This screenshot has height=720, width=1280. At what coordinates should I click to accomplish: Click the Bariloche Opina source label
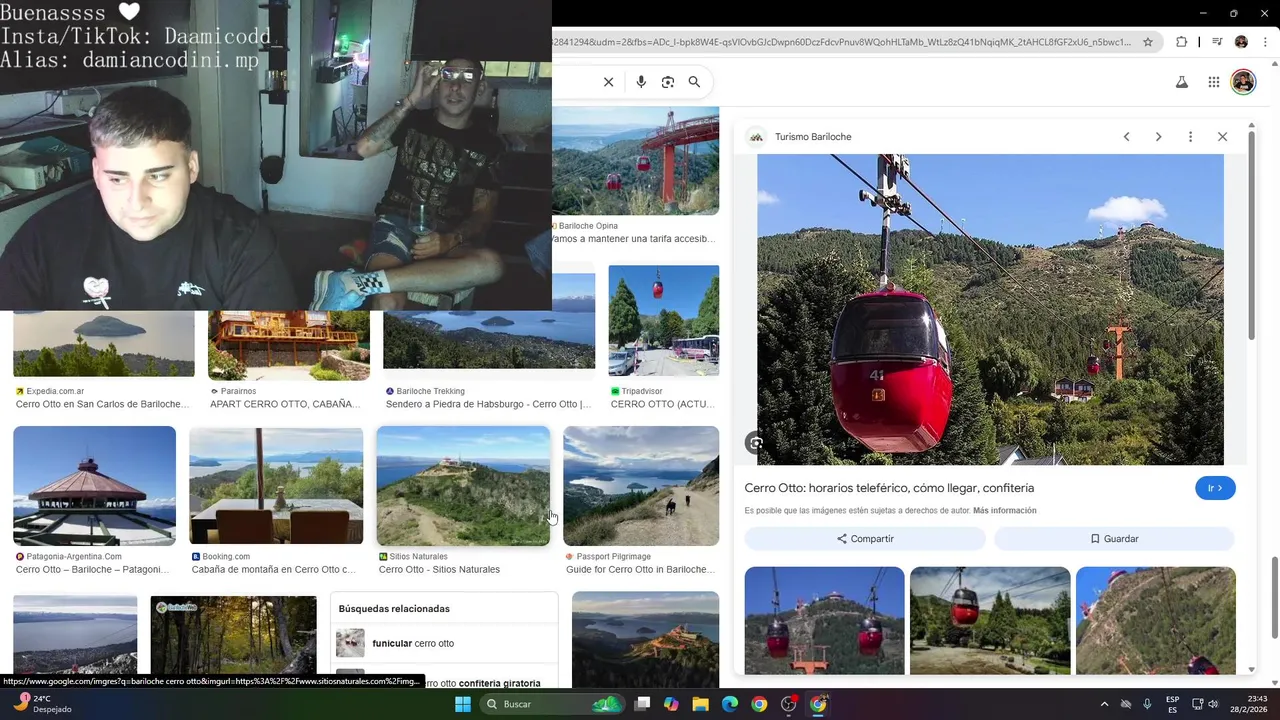click(x=588, y=226)
